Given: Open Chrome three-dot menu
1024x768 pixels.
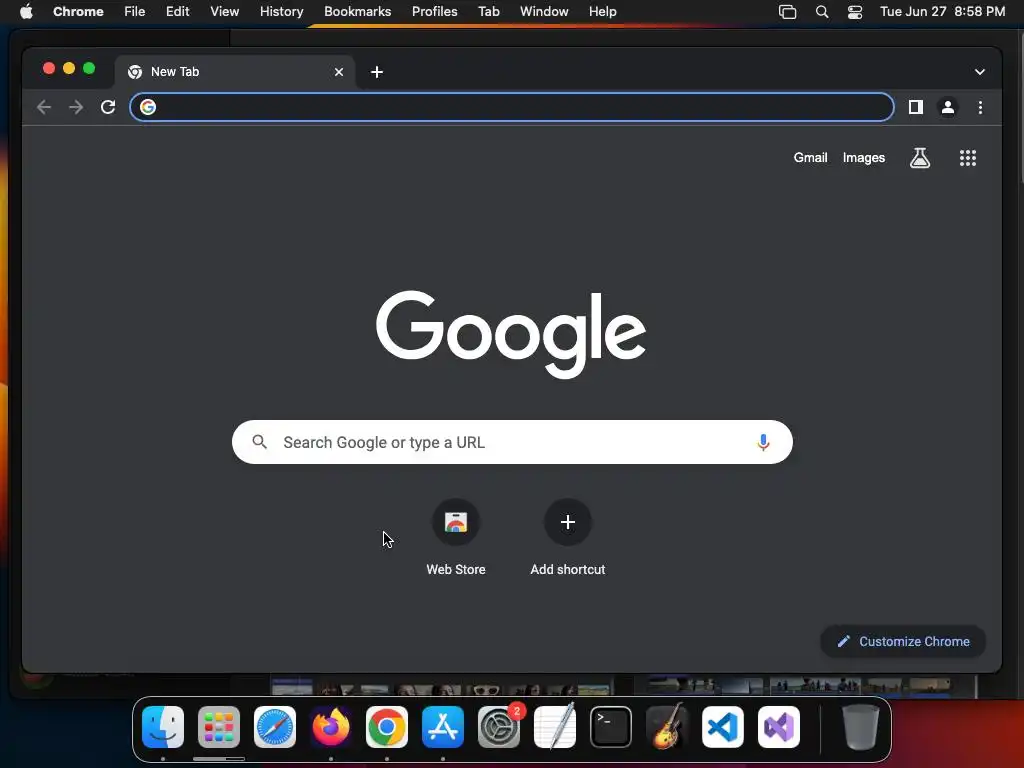Looking at the screenshot, I should [980, 107].
